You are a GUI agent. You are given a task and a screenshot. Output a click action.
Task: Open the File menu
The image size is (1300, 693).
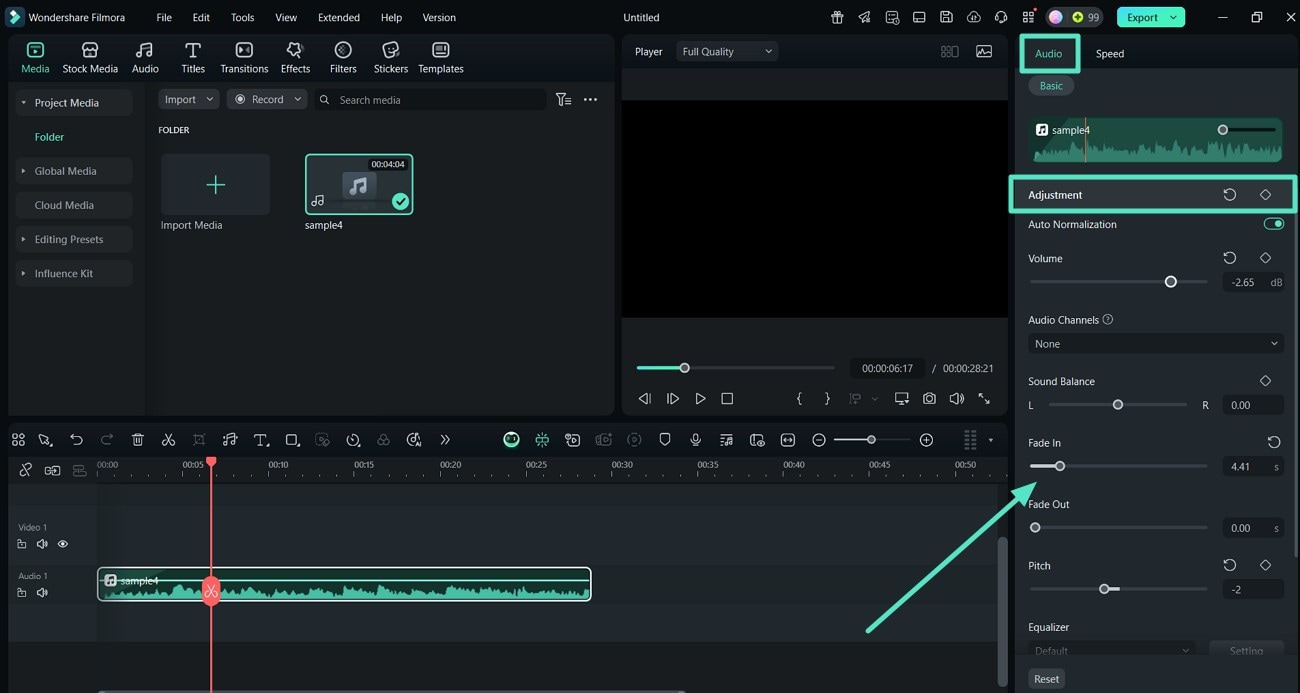click(x=164, y=17)
